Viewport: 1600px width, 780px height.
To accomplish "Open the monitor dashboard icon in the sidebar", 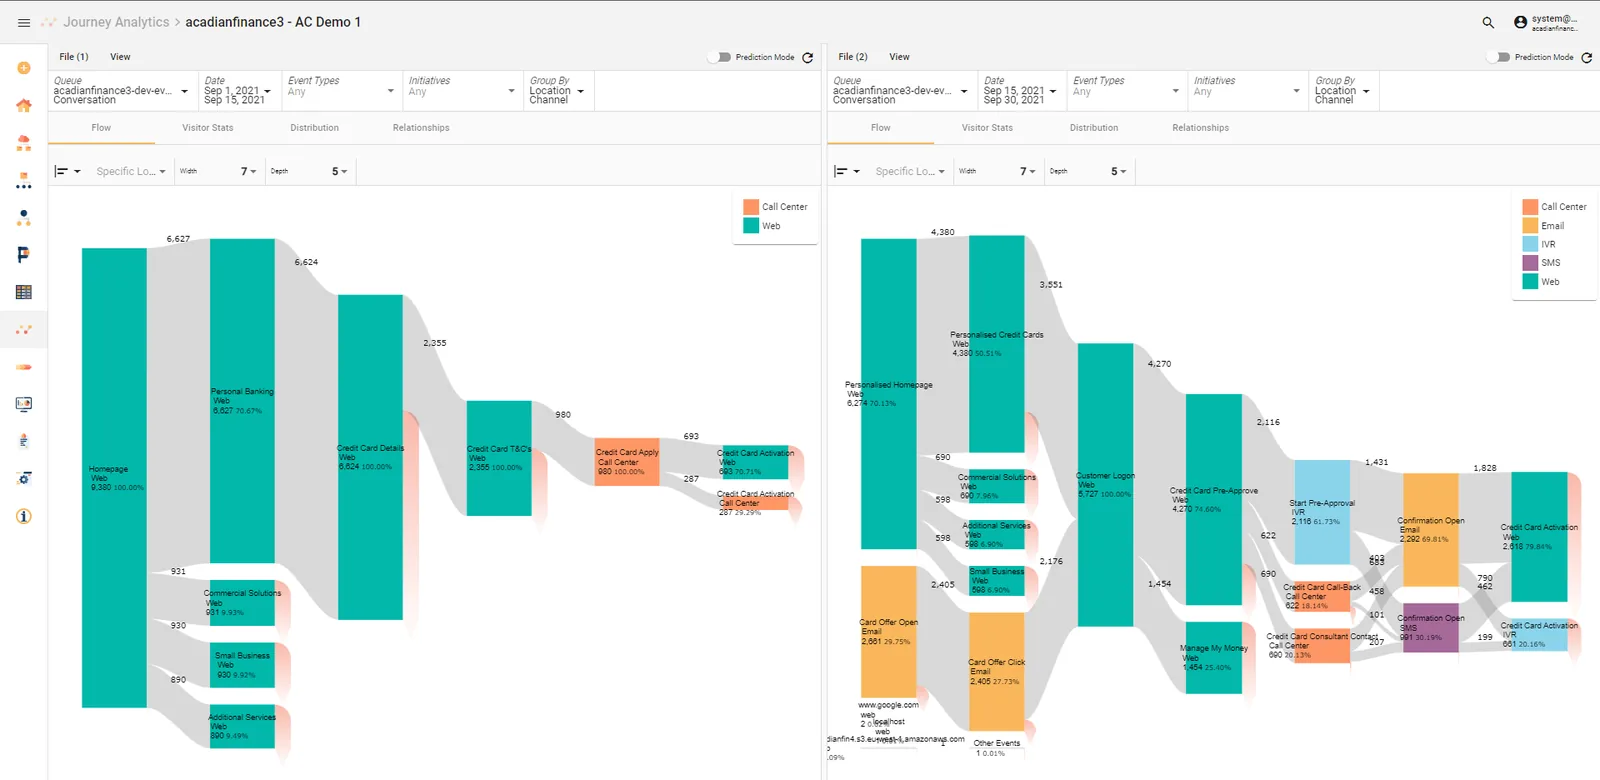I will pyautogui.click(x=24, y=404).
